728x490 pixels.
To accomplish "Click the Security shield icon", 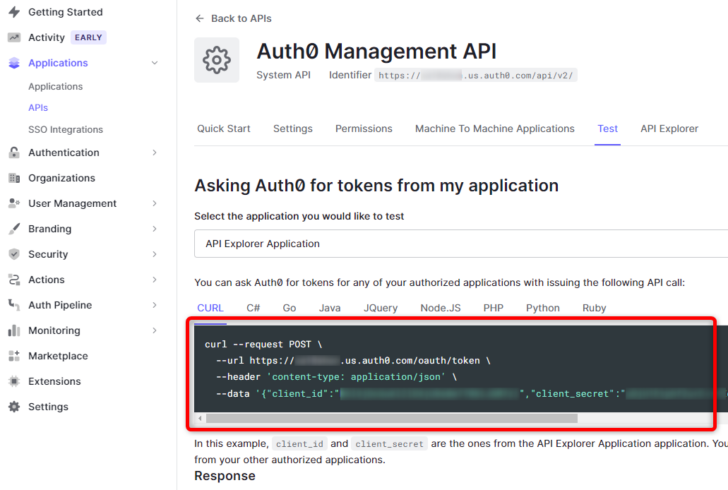I will coord(14,254).
